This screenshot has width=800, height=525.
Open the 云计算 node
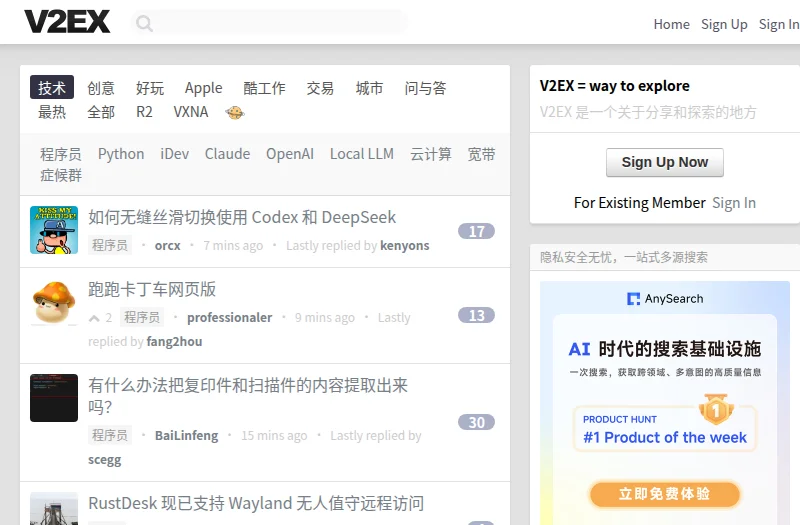pos(431,154)
